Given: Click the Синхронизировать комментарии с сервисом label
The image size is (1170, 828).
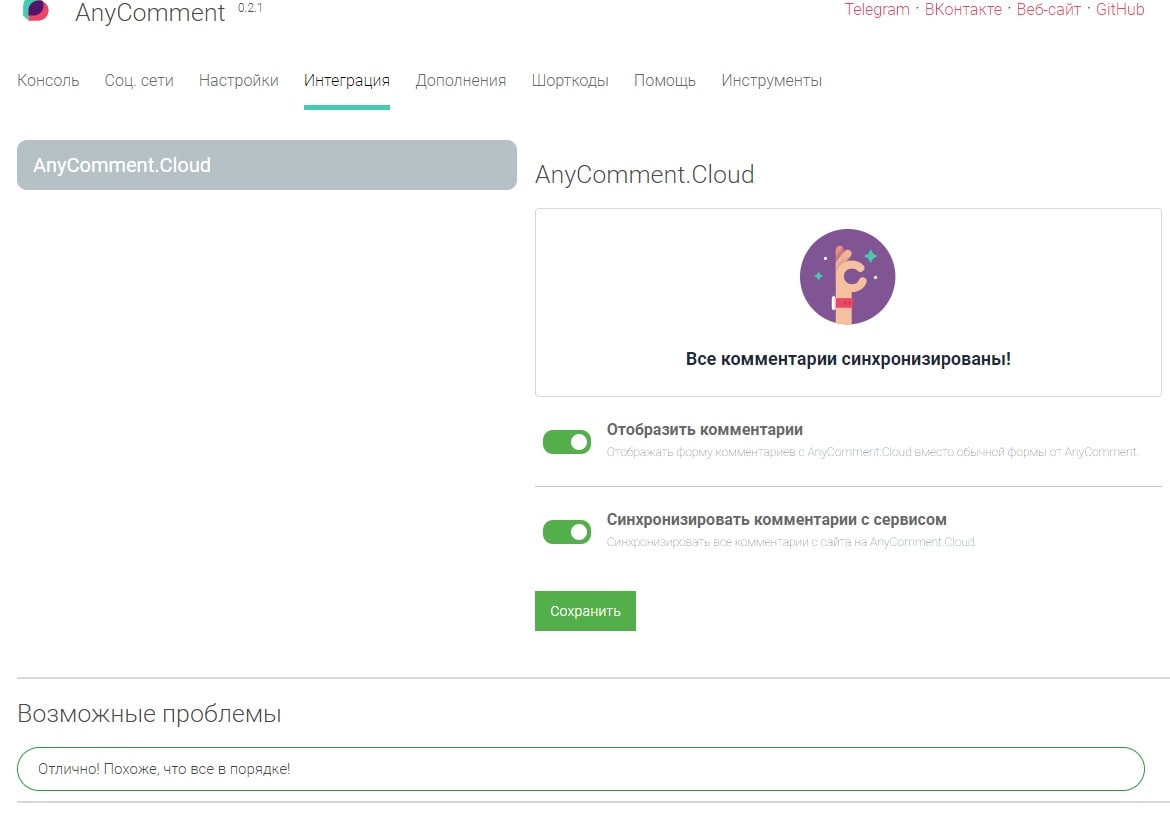Looking at the screenshot, I should tap(776, 519).
